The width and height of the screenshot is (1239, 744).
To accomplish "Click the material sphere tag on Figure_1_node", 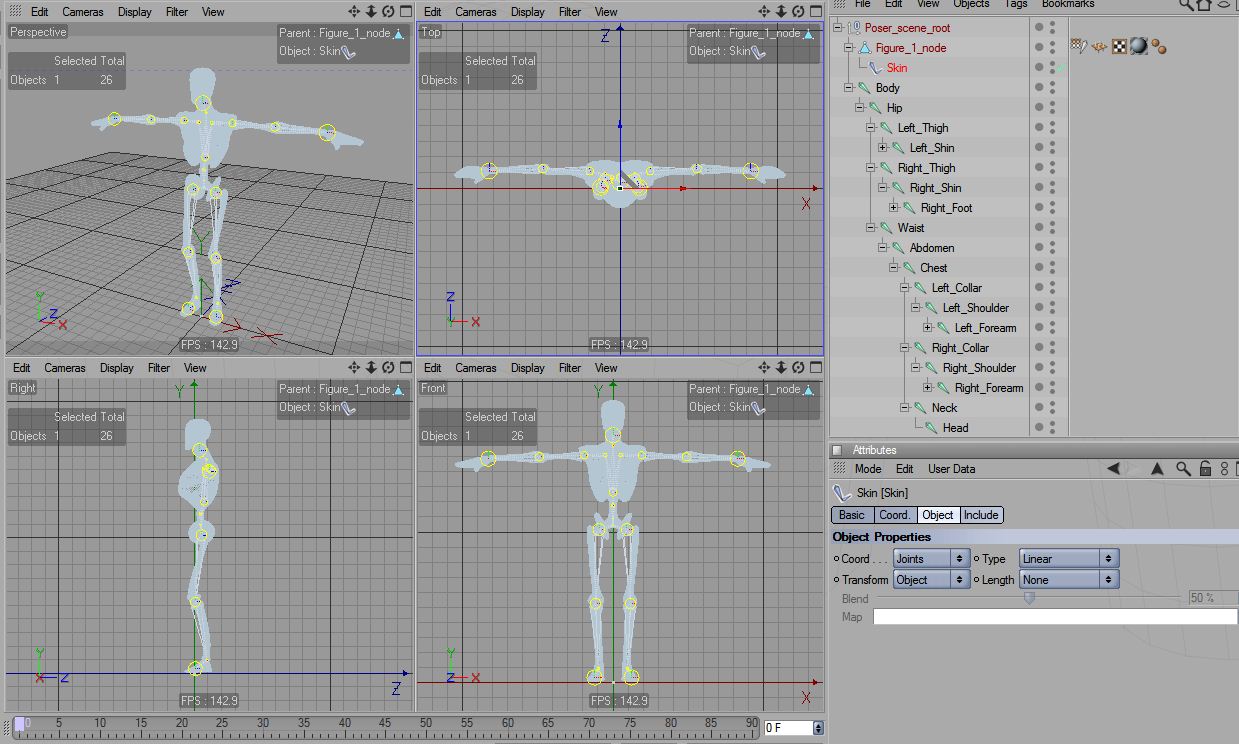I will coord(1138,46).
